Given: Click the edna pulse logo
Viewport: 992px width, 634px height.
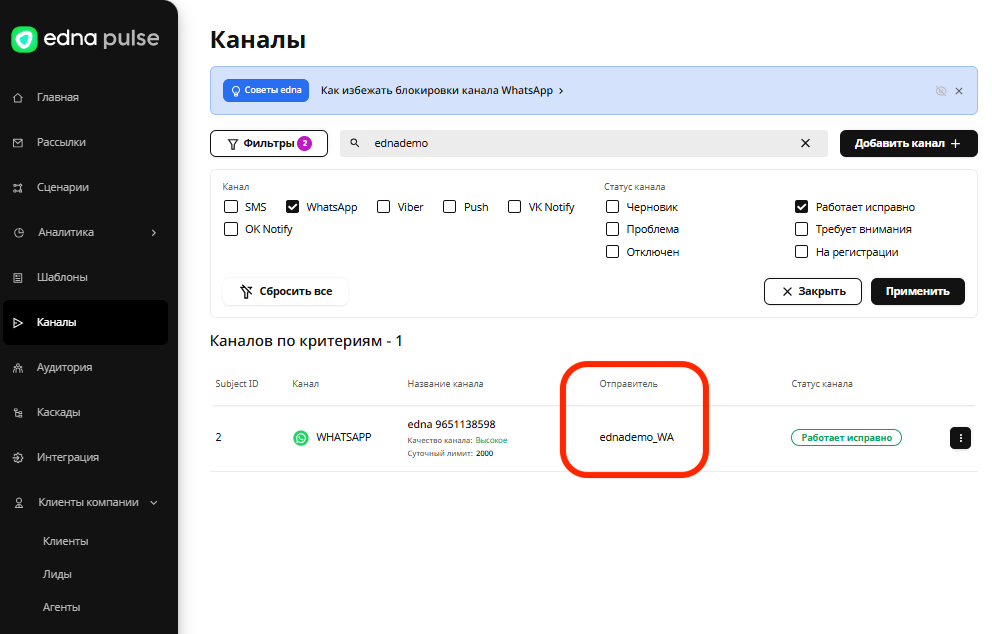Looking at the screenshot, I should click(85, 39).
